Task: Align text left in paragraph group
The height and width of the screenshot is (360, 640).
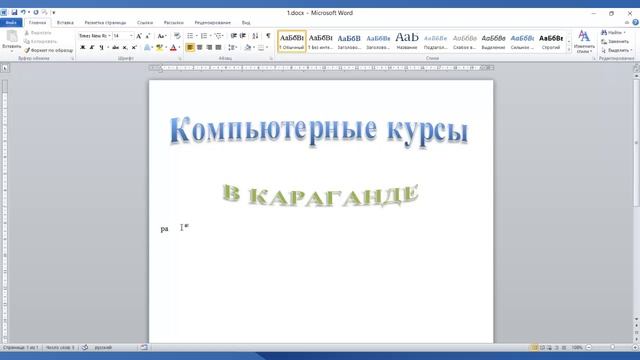Action: [x=190, y=48]
